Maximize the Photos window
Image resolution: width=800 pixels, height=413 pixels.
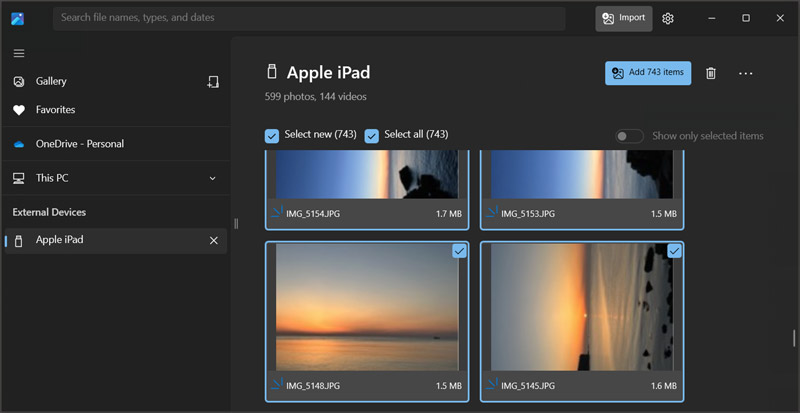point(746,18)
